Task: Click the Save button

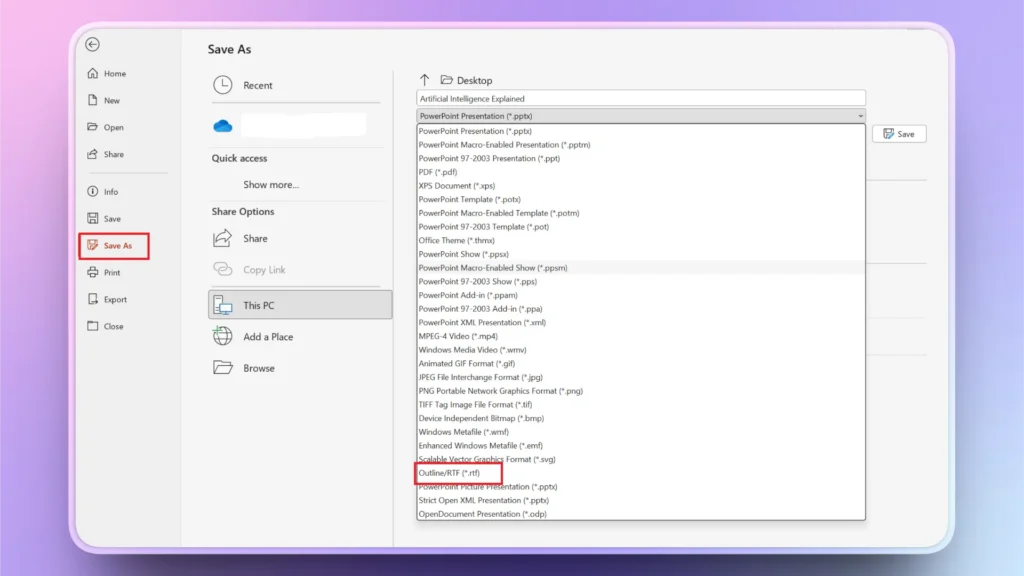Action: (899, 134)
